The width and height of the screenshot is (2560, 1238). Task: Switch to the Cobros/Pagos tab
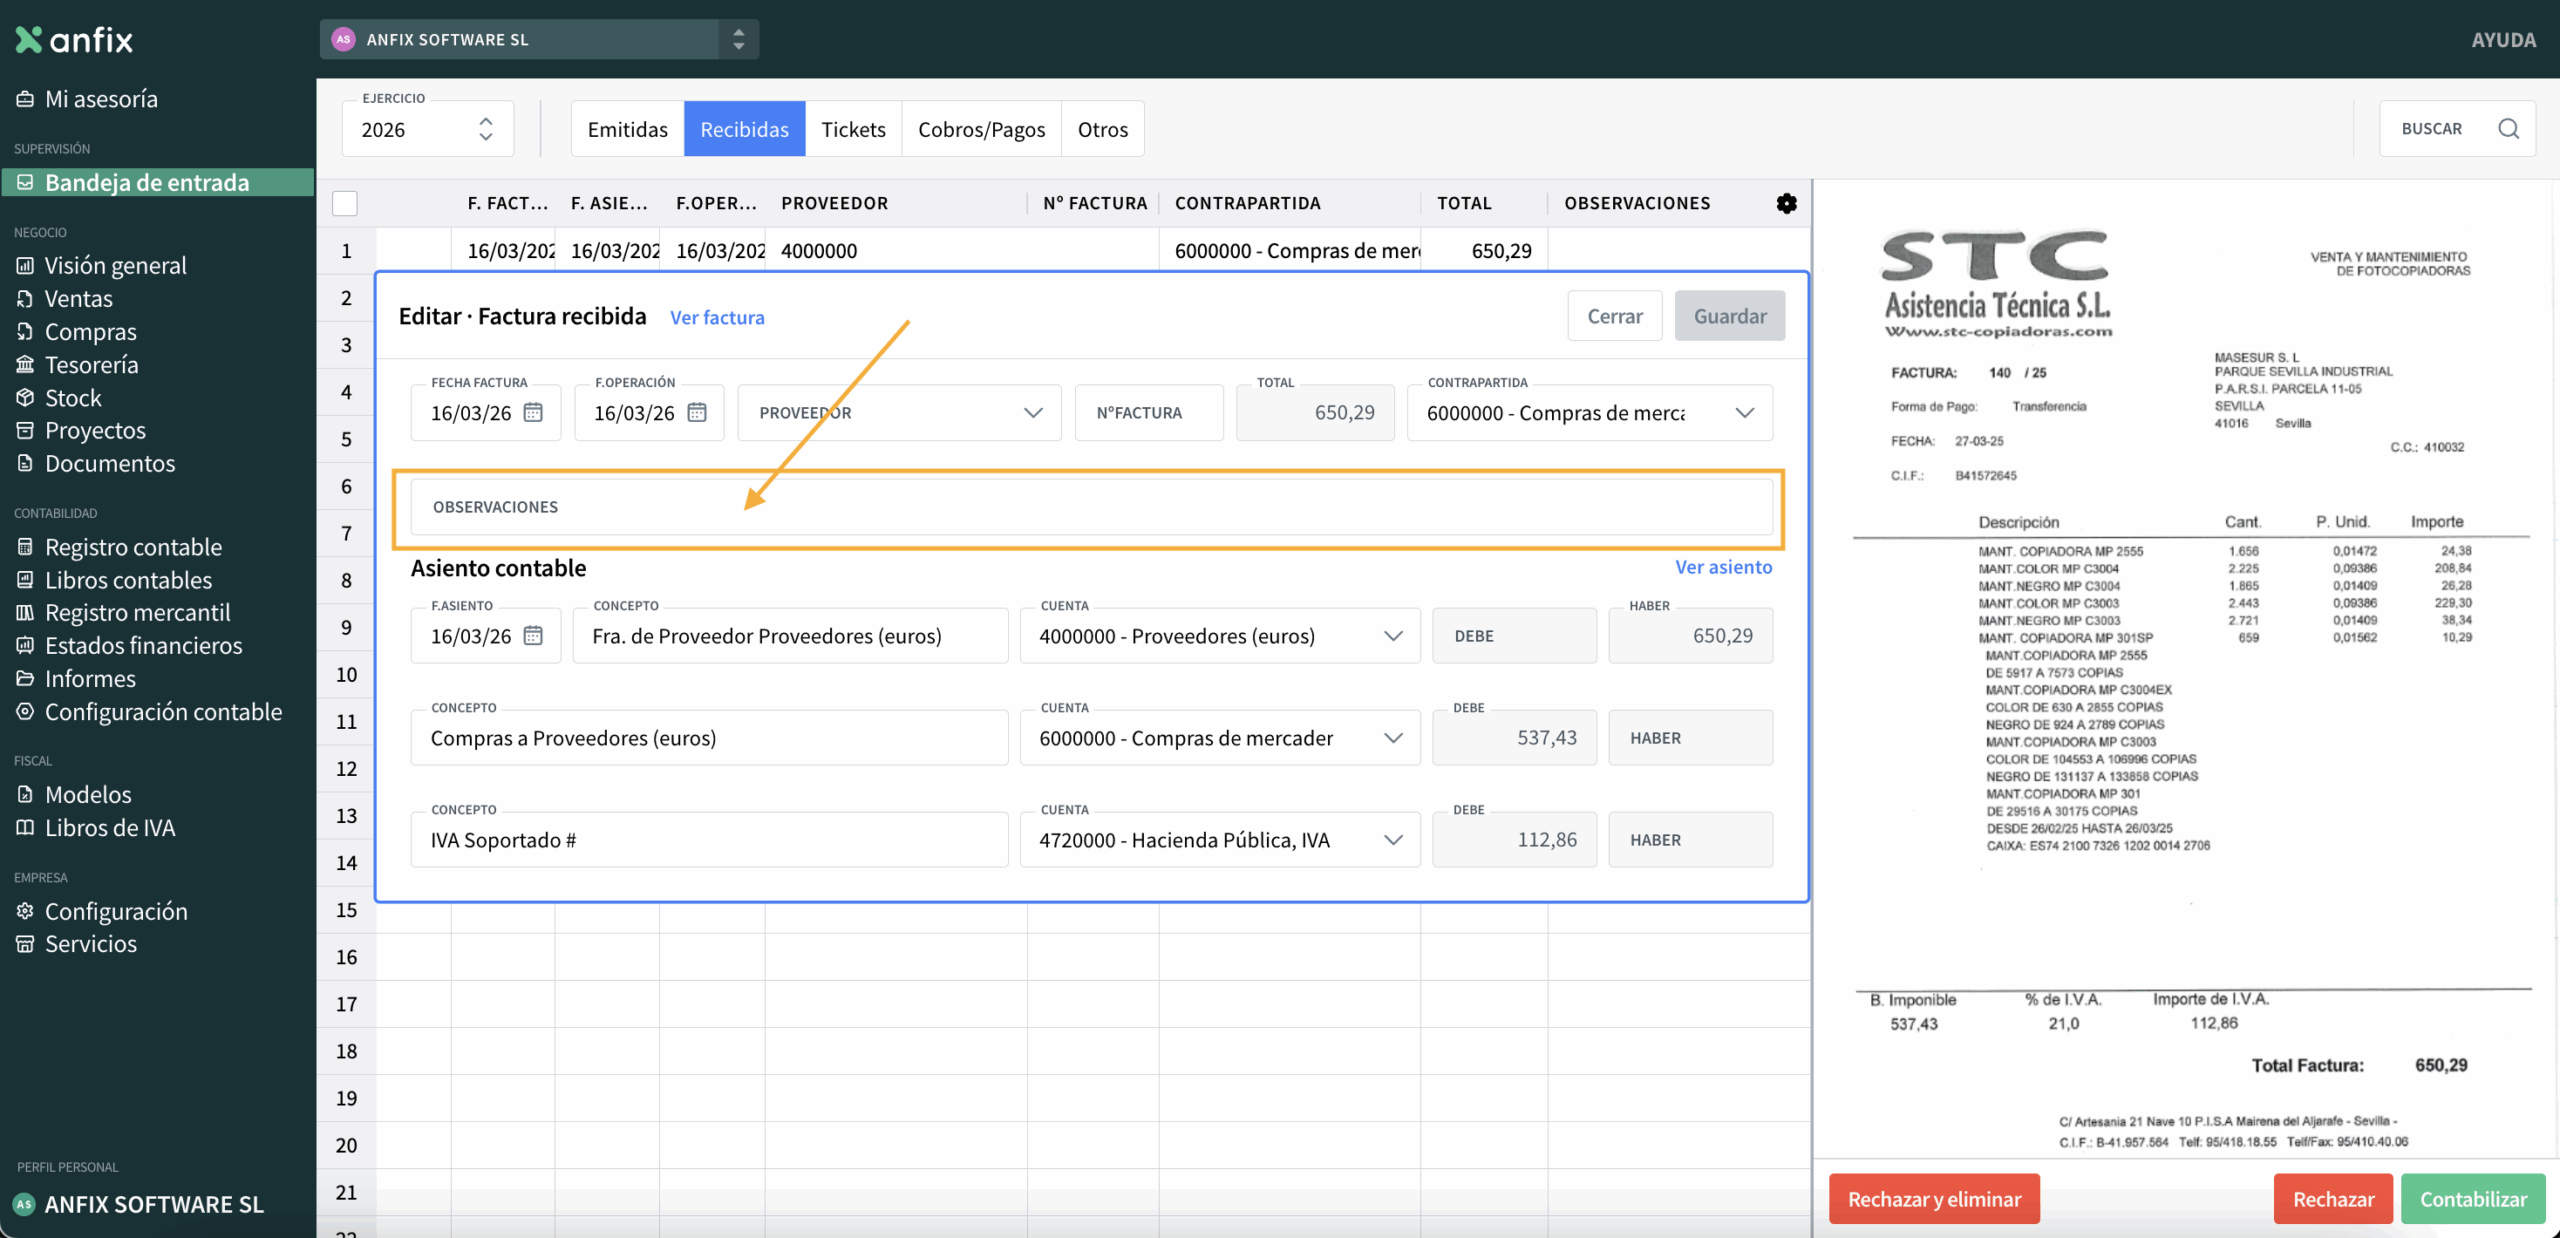click(x=981, y=129)
